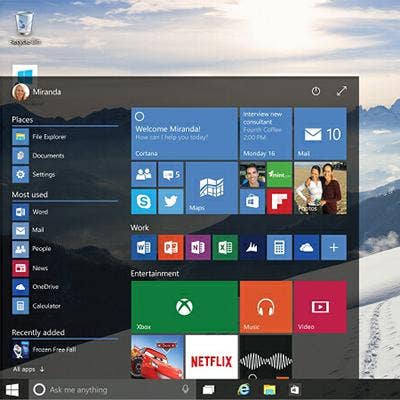
Task: Open the Maps tile
Action: pos(212,188)
